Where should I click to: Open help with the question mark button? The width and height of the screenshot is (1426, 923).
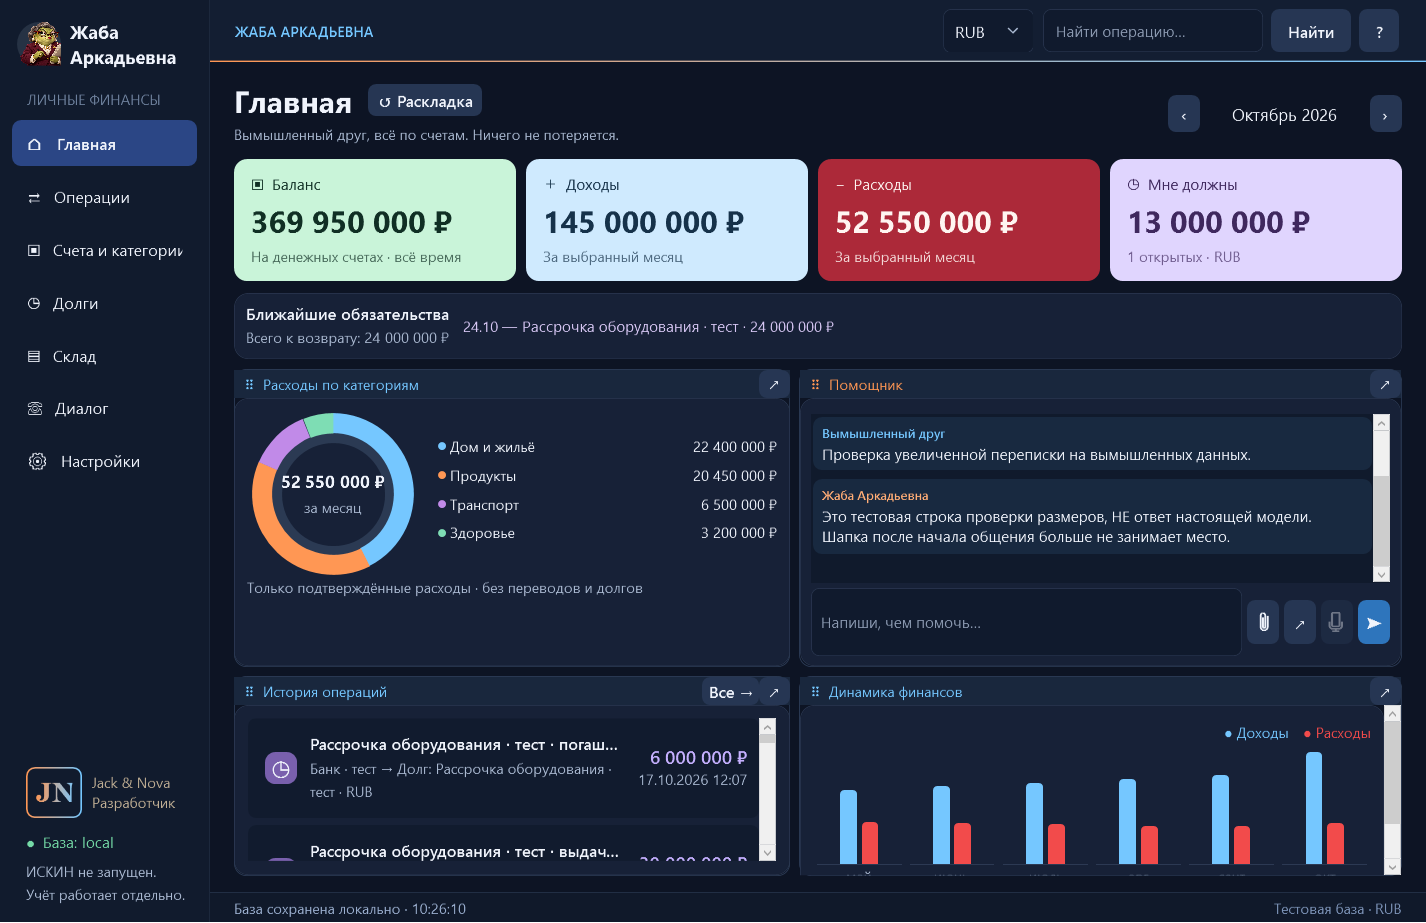(1379, 32)
